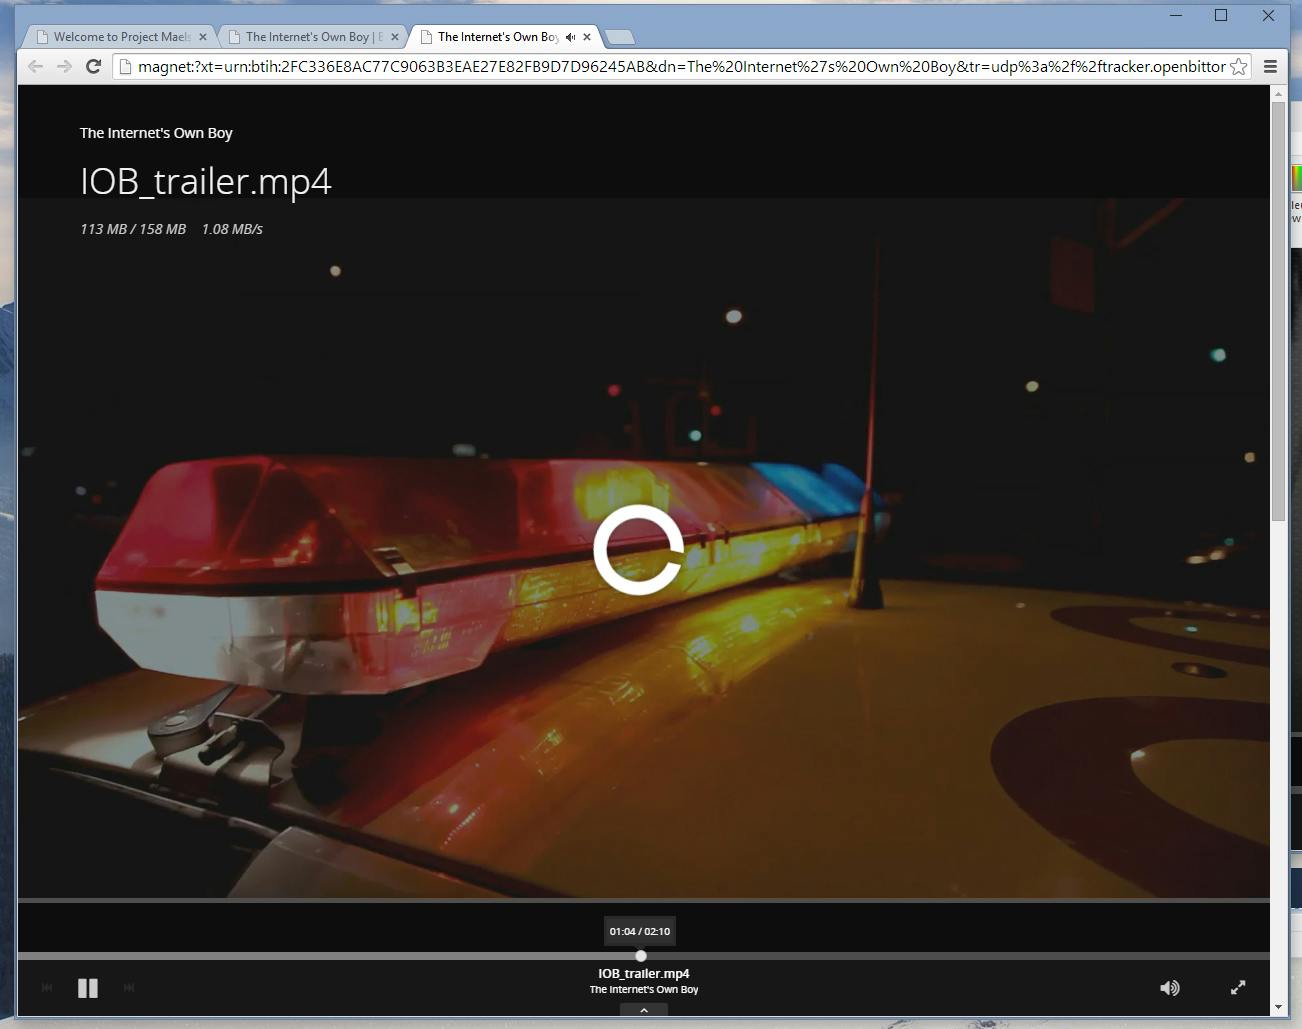Open a new browser tab
The image size is (1302, 1029).
point(620,37)
